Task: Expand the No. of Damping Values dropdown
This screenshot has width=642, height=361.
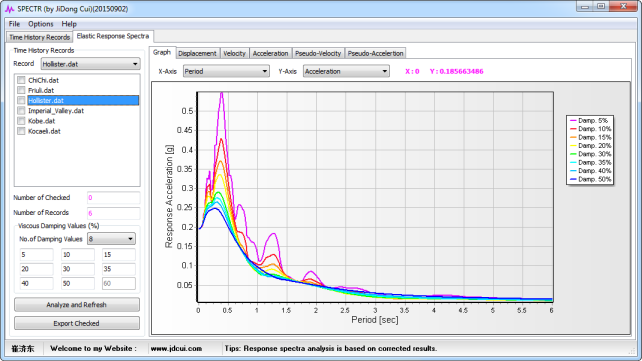Action: coord(111,239)
